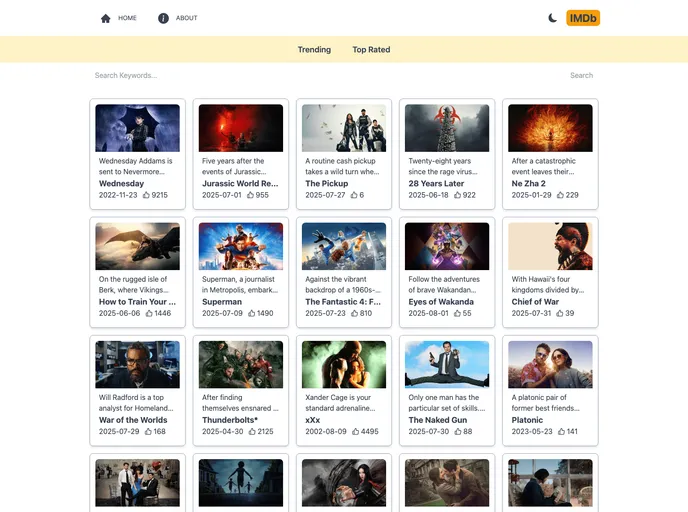Click the Superman title text
688x512 pixels.
coord(222,302)
